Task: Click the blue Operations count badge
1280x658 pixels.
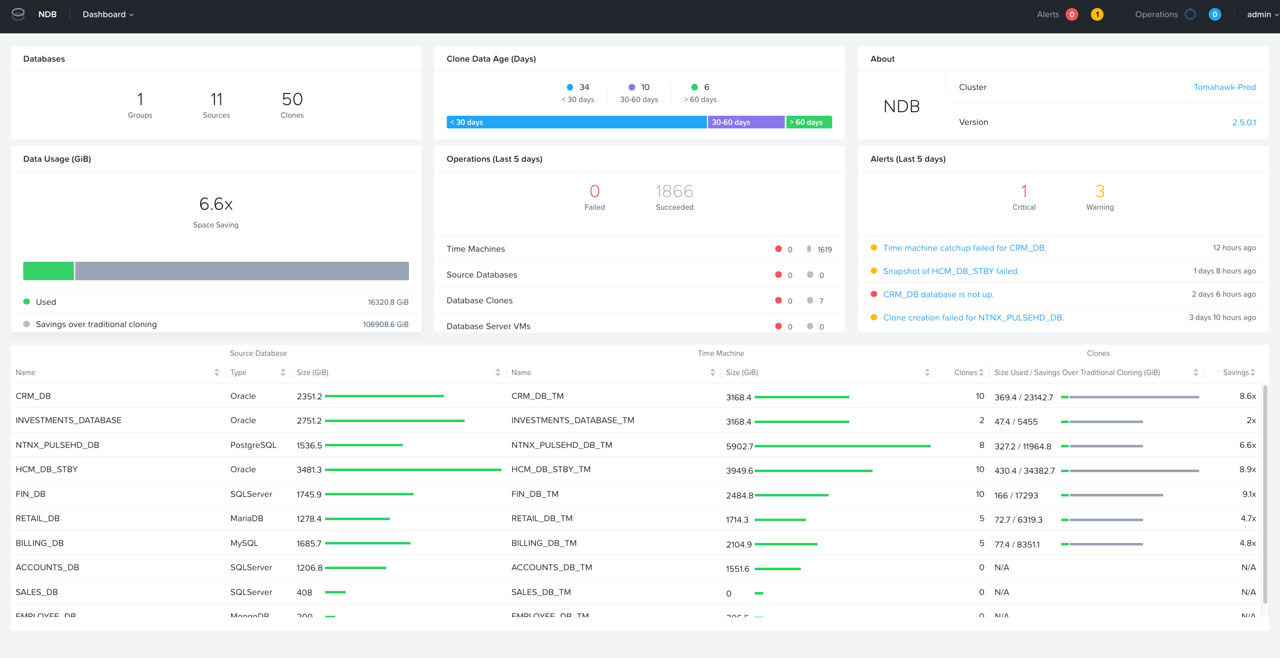Action: pyautogui.click(x=1214, y=15)
